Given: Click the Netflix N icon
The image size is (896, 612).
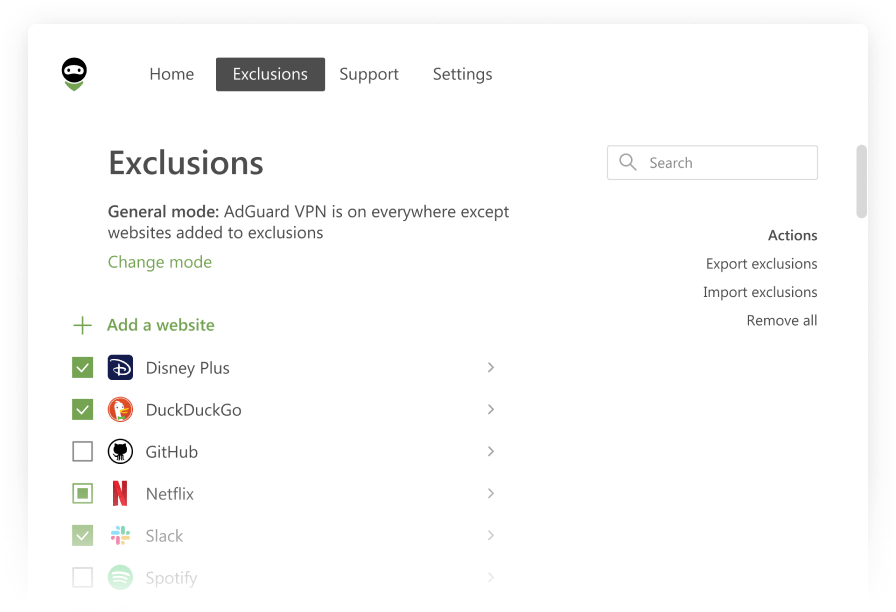Looking at the screenshot, I should pyautogui.click(x=120, y=494).
